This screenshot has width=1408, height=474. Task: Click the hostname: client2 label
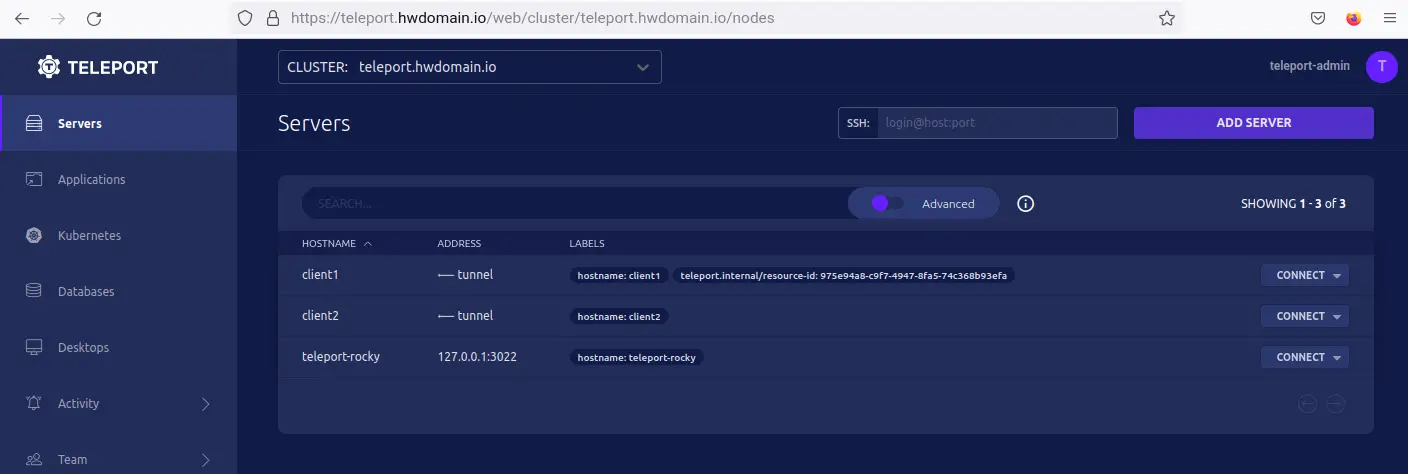(x=619, y=317)
